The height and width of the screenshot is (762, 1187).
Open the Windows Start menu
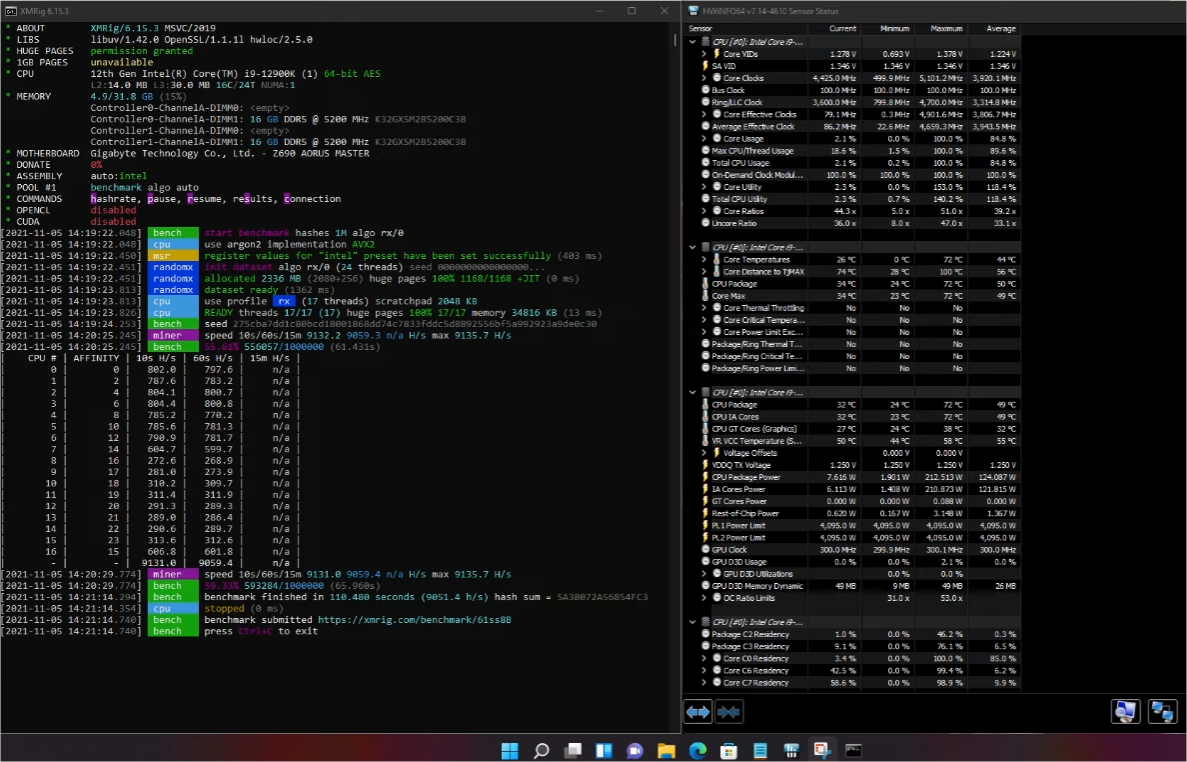click(x=510, y=750)
